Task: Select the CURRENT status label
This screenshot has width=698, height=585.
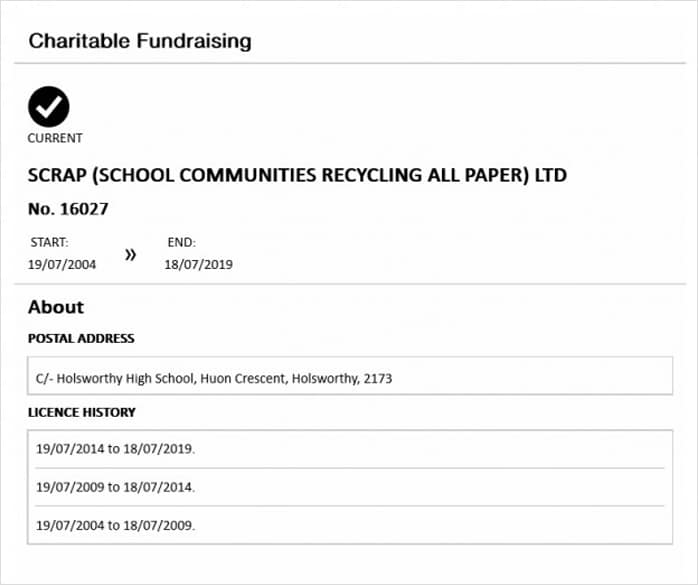Action: pos(55,138)
